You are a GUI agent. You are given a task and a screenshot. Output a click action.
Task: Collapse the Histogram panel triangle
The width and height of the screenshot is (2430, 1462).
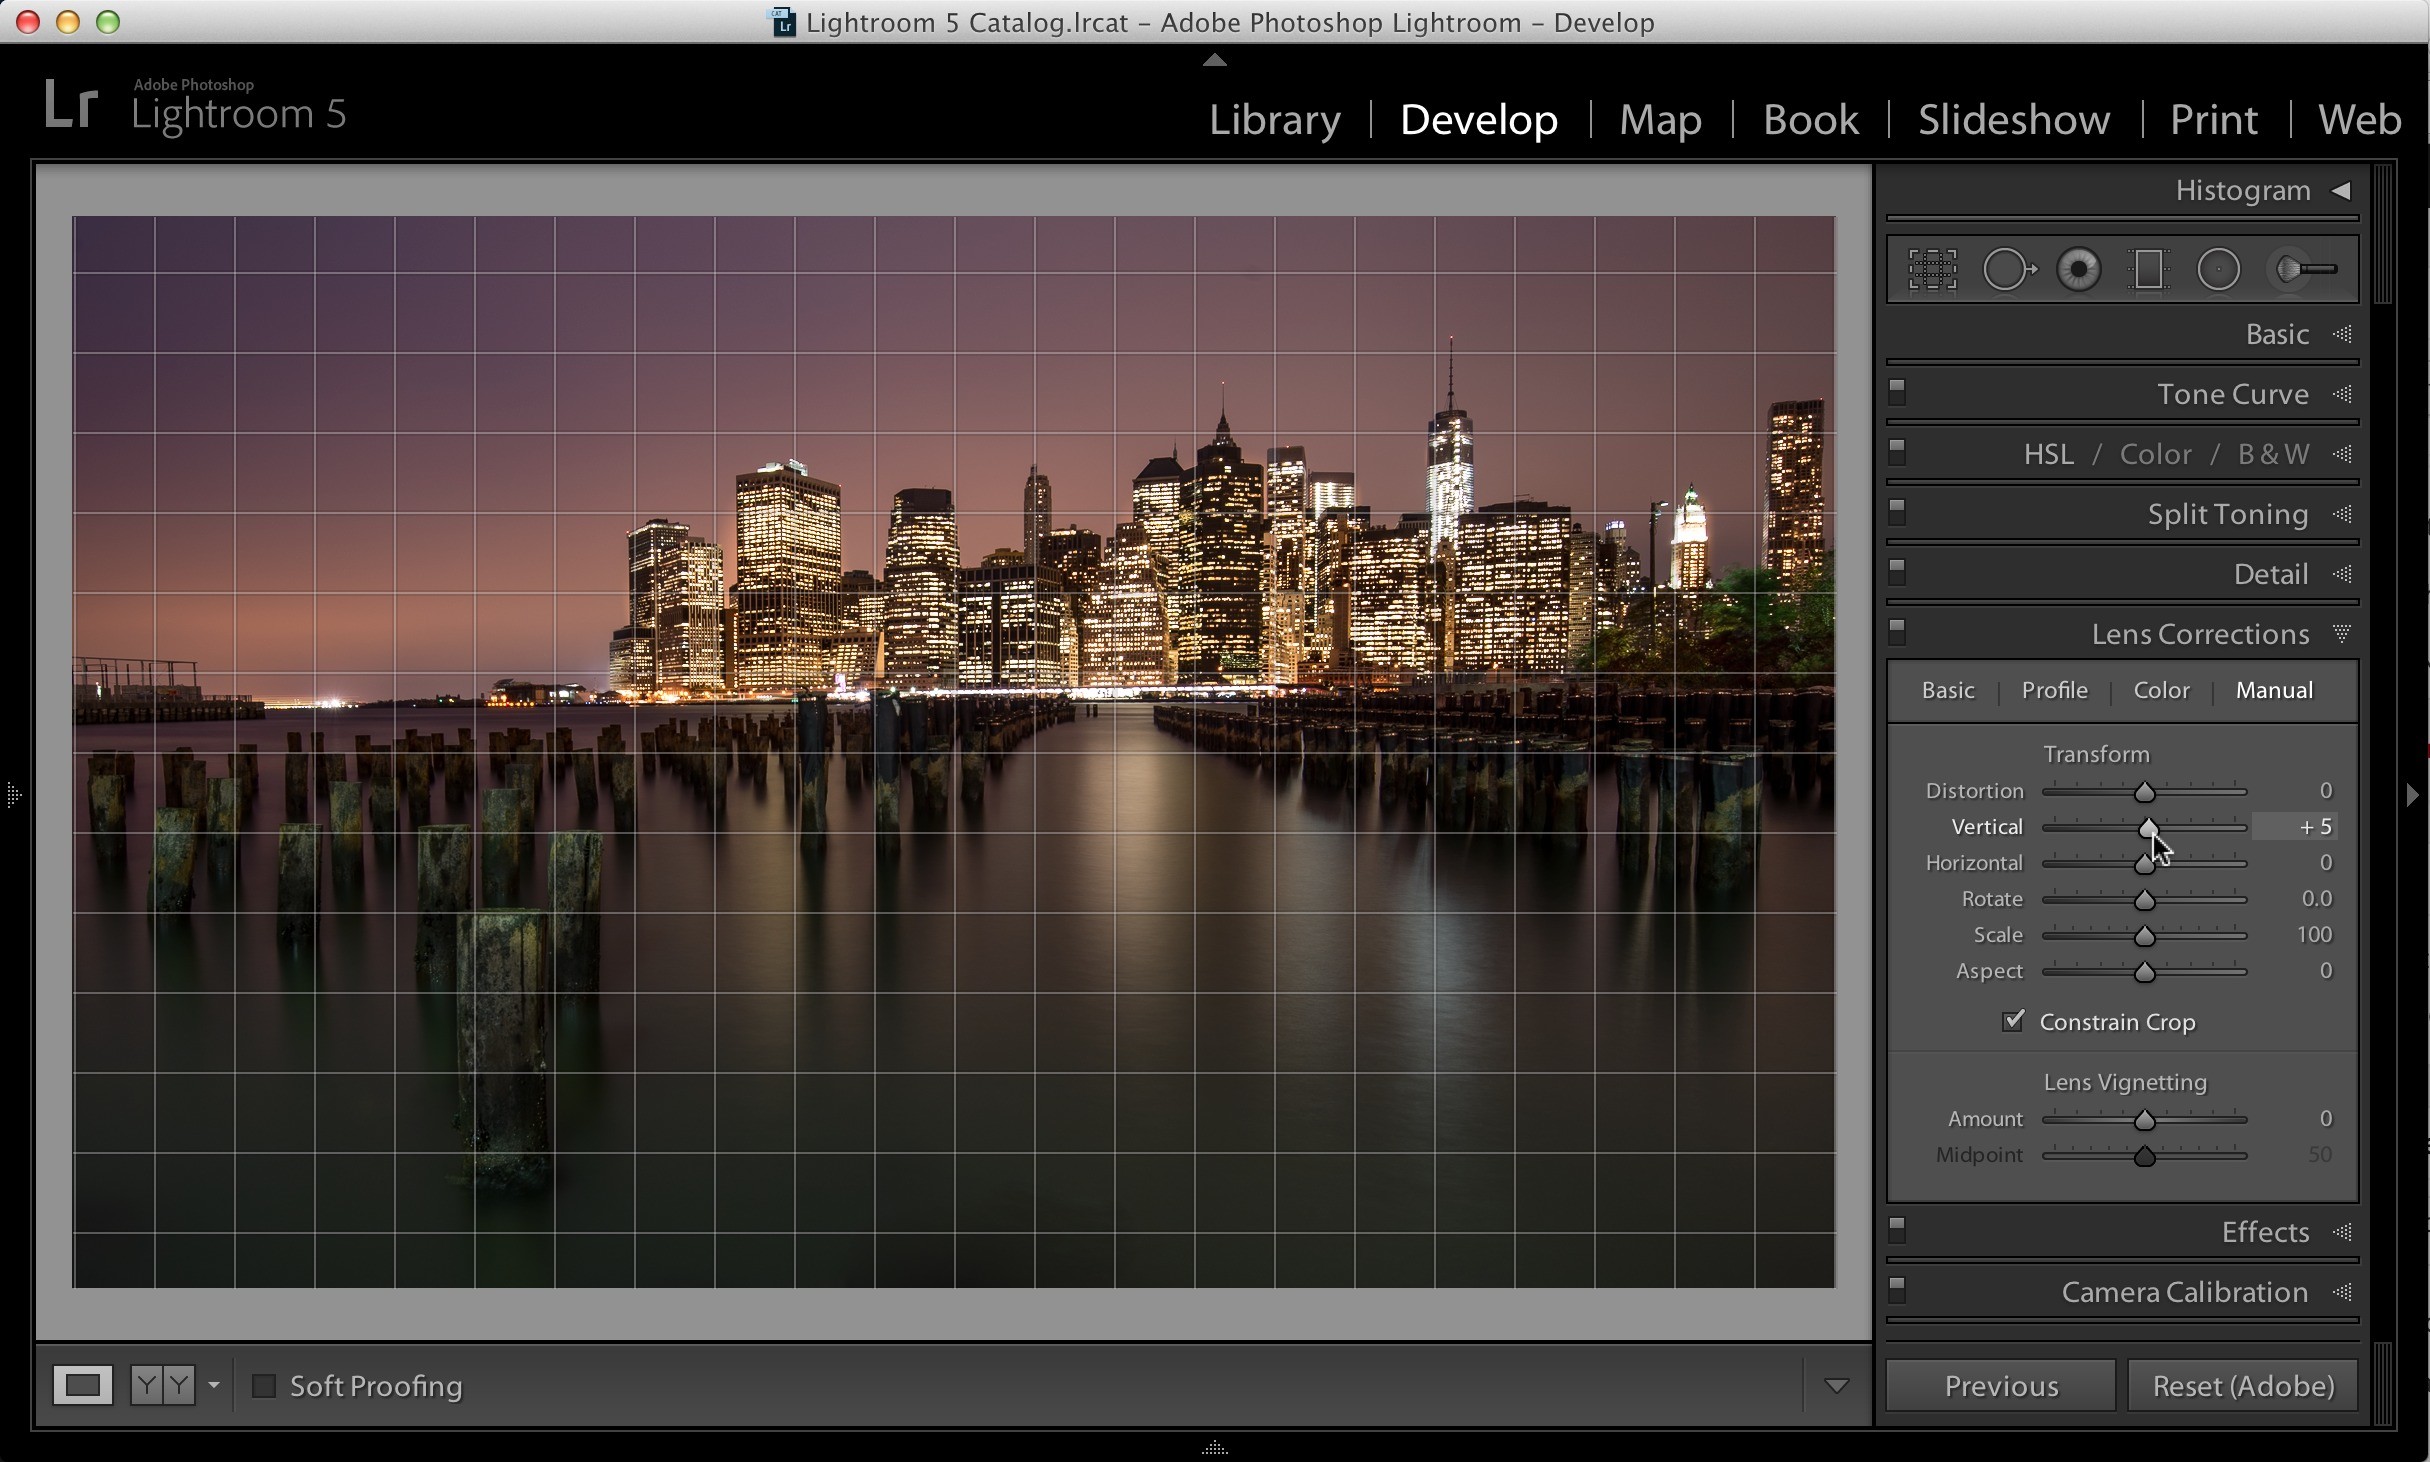pyautogui.click(x=2341, y=190)
